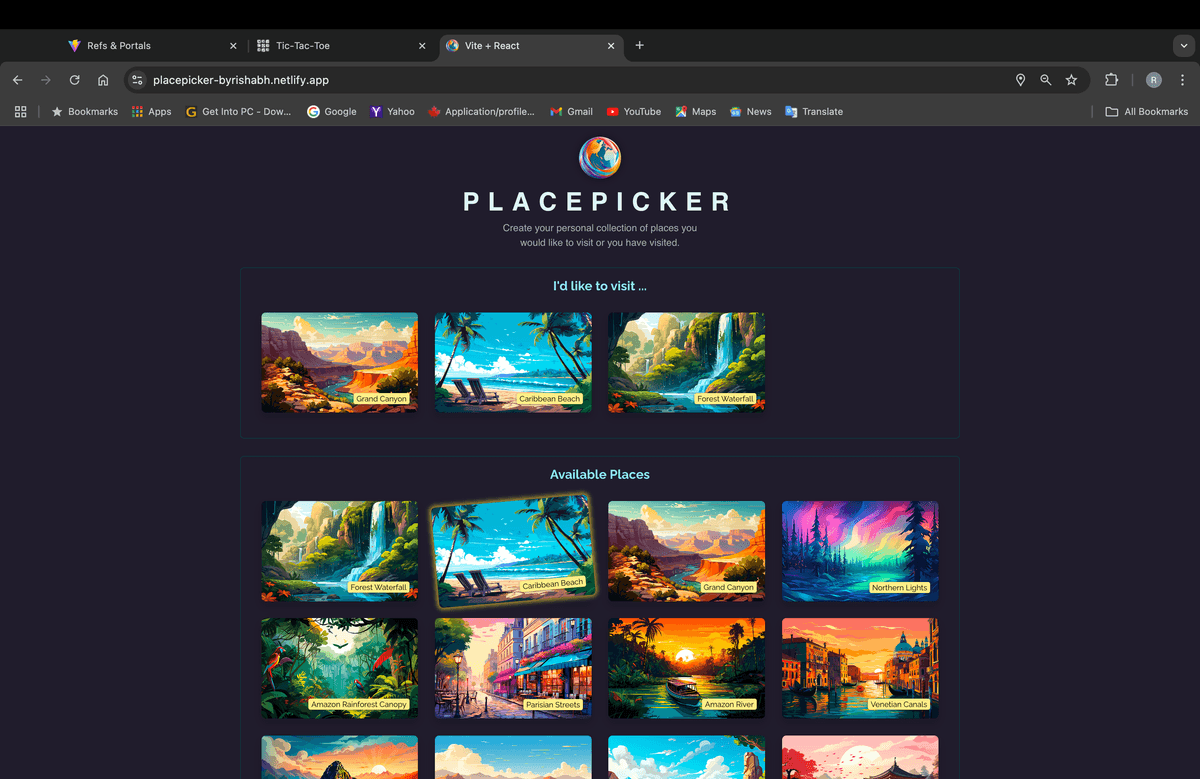
Task: Open the YouTube bookmark
Action: click(633, 112)
